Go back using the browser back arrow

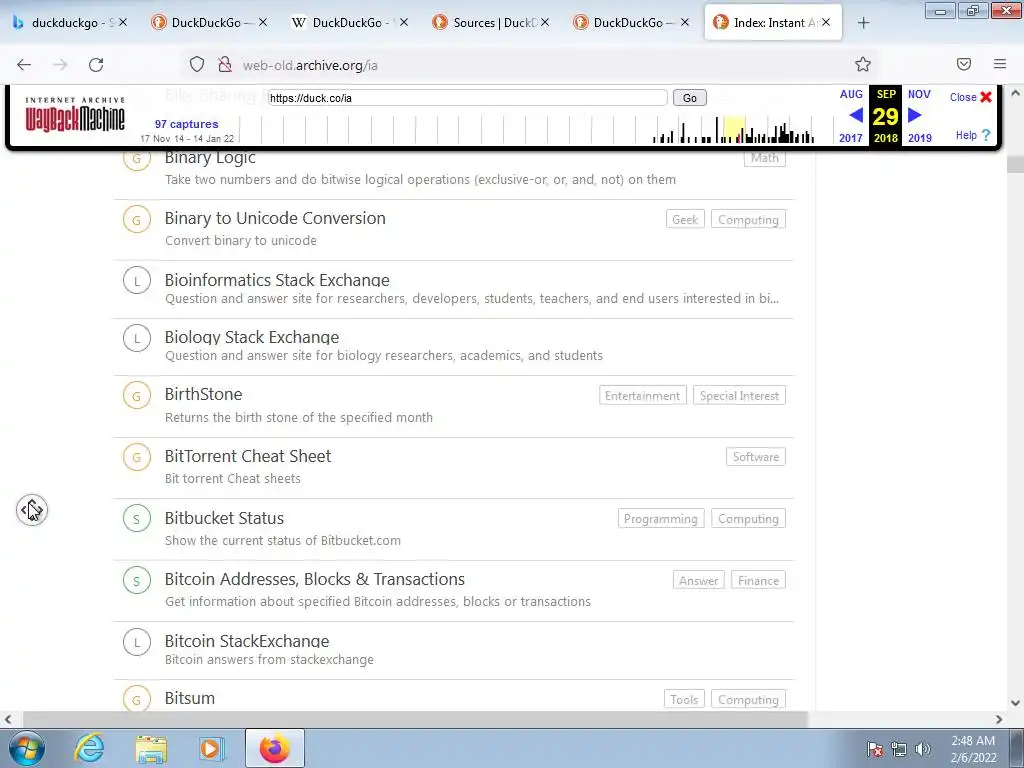(x=24, y=65)
